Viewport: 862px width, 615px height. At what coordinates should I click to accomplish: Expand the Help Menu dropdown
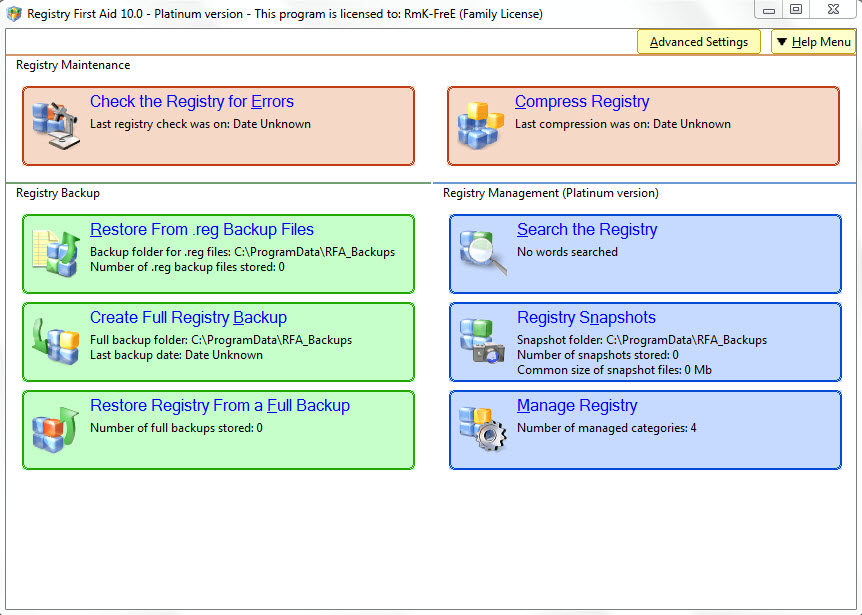tap(813, 42)
